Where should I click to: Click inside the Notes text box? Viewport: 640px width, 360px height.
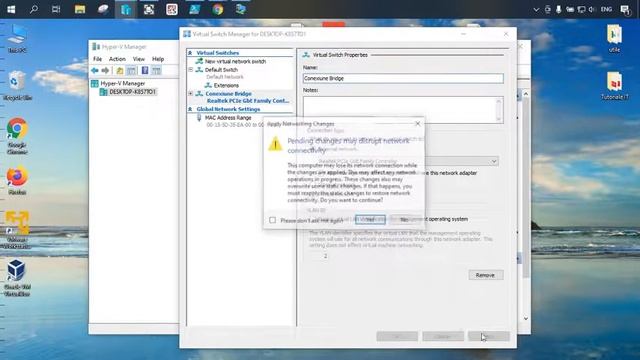[403, 109]
